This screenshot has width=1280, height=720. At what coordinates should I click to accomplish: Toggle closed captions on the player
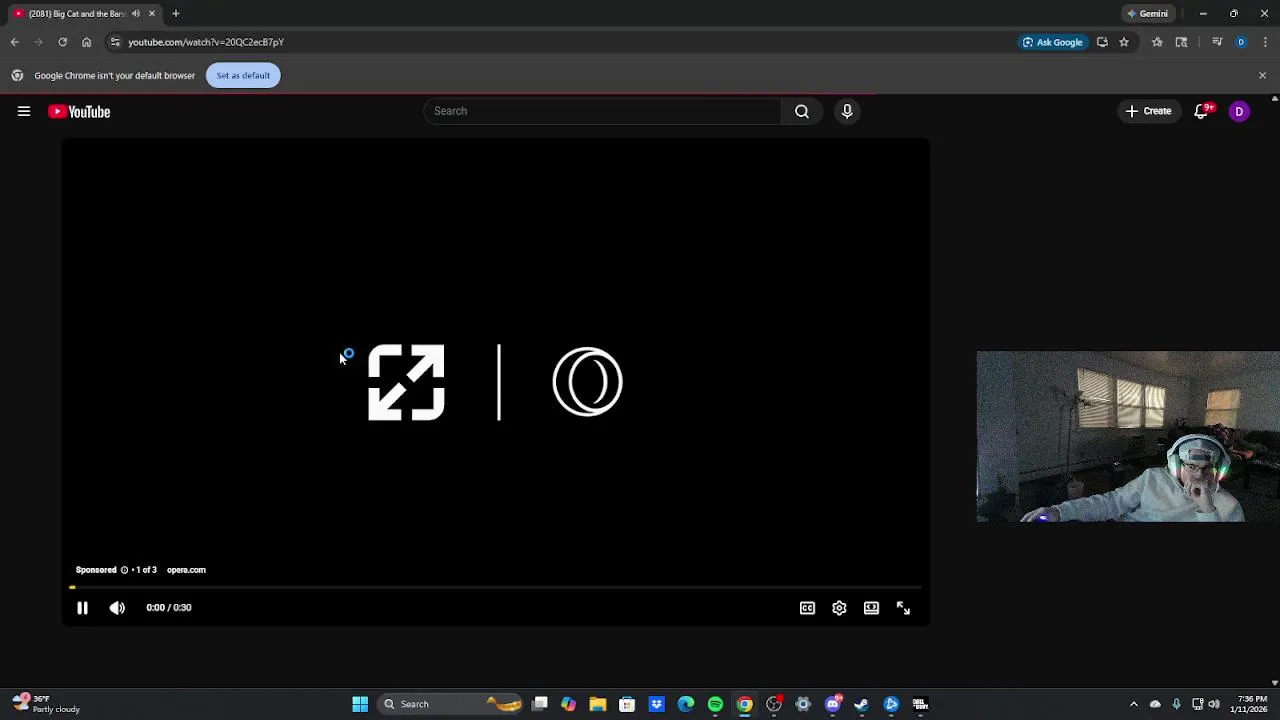(x=807, y=608)
